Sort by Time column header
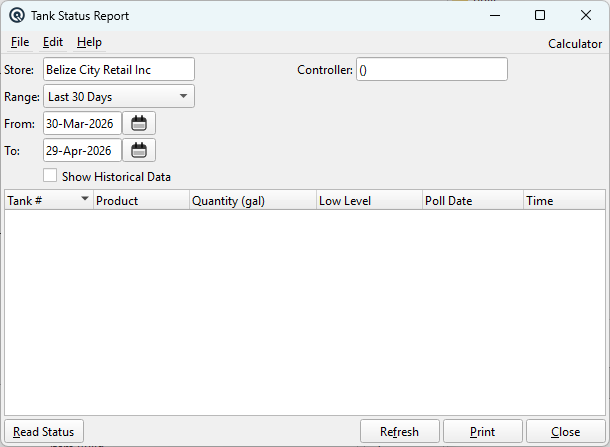Screen dimensions: 610x447 [564, 200]
